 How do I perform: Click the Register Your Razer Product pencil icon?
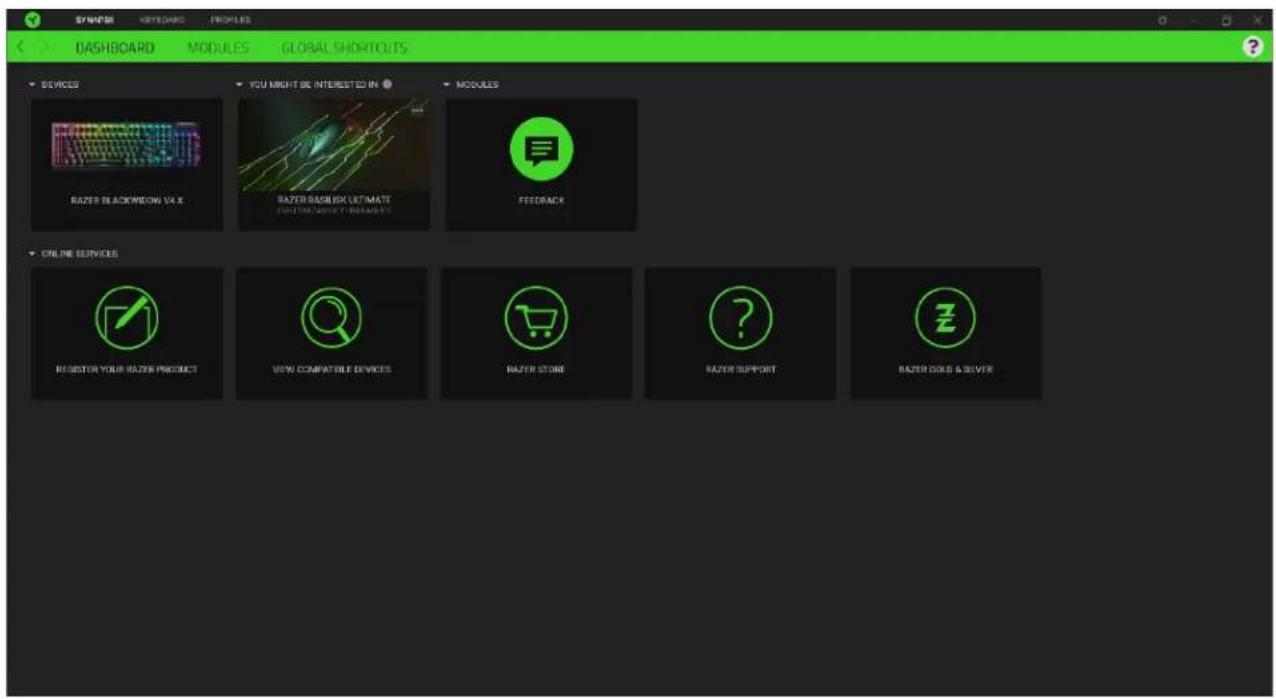point(126,318)
